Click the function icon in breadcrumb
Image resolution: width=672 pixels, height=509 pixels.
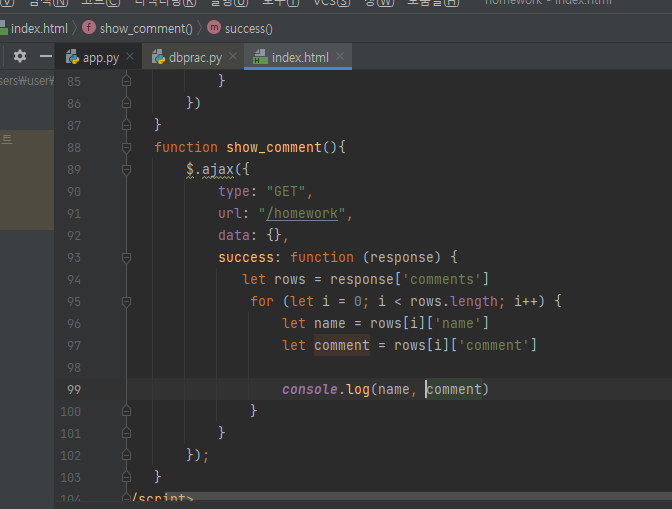[x=89, y=27]
